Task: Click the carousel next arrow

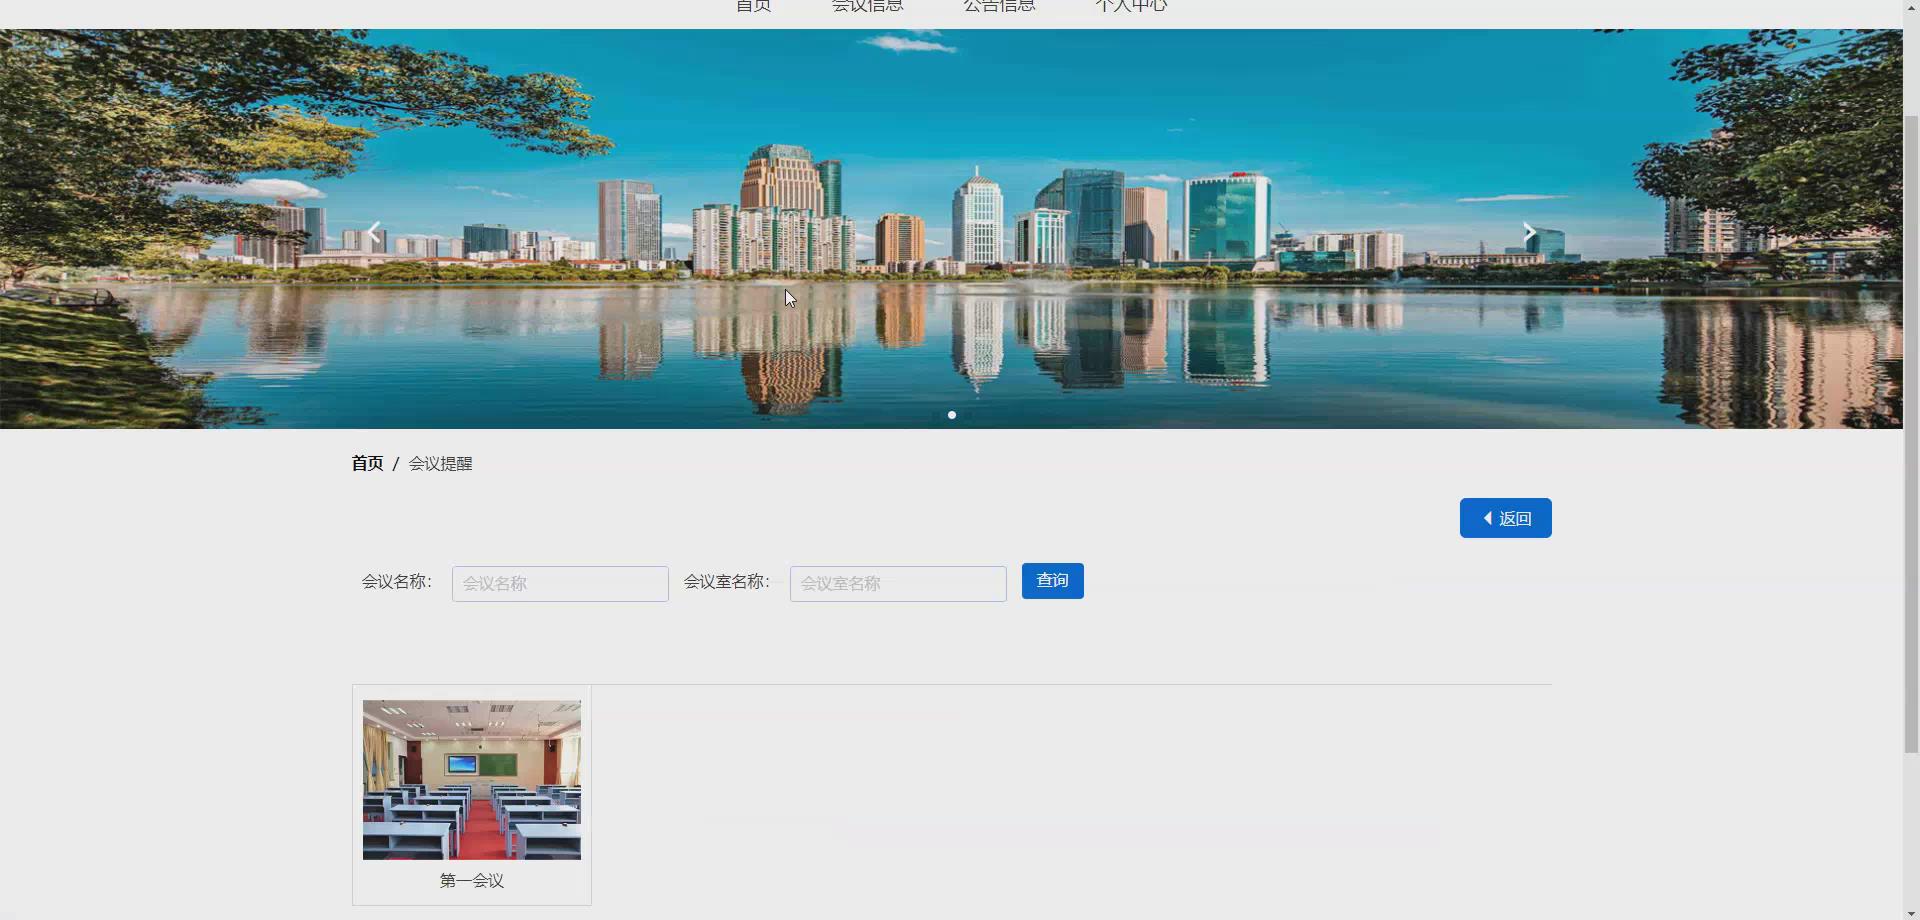Action: click(1528, 231)
